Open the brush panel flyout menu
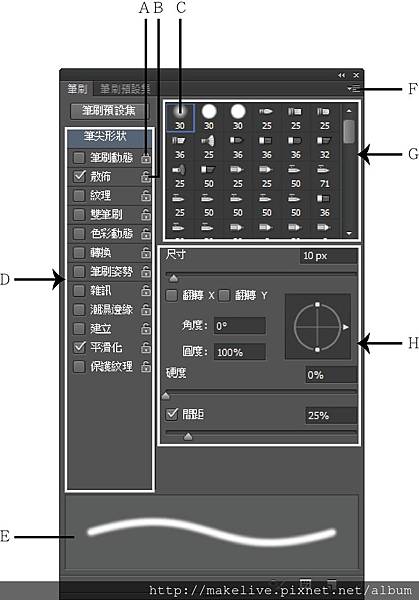Viewport: 419px width, 600px height. click(354, 89)
